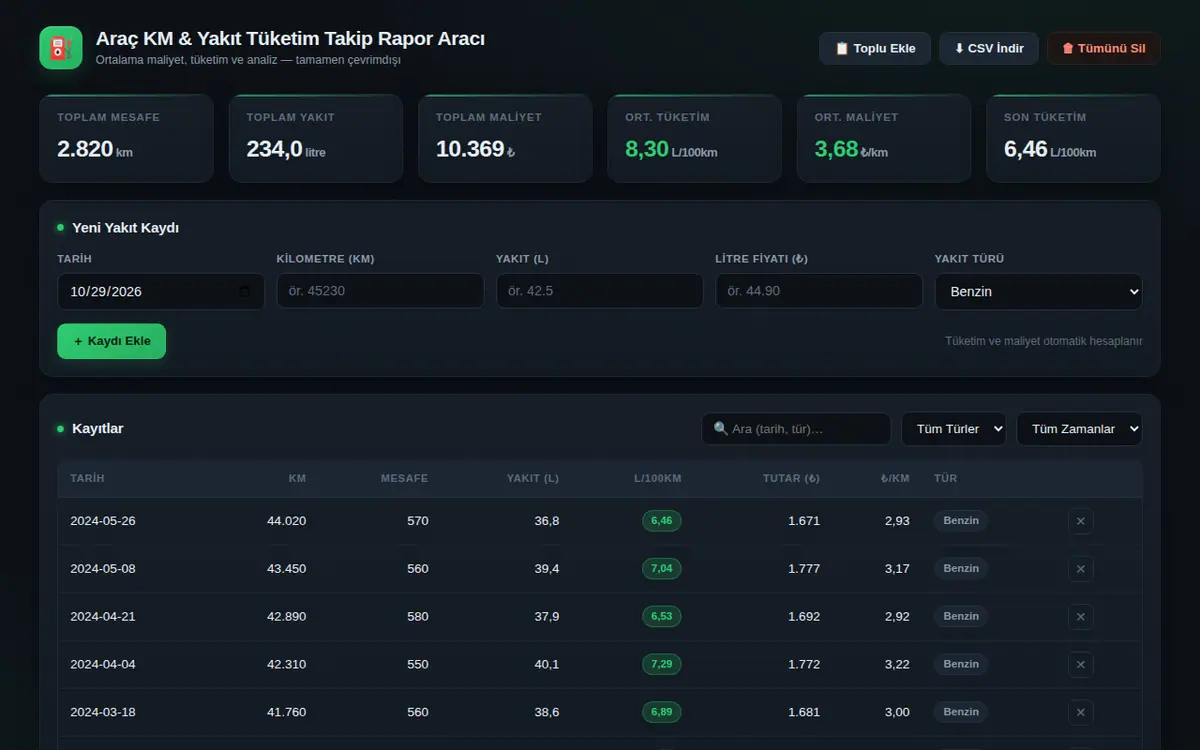The height and width of the screenshot is (750, 1200).
Task: Click the Yeni Yakıt Kaydı heading
Action: tap(126, 228)
